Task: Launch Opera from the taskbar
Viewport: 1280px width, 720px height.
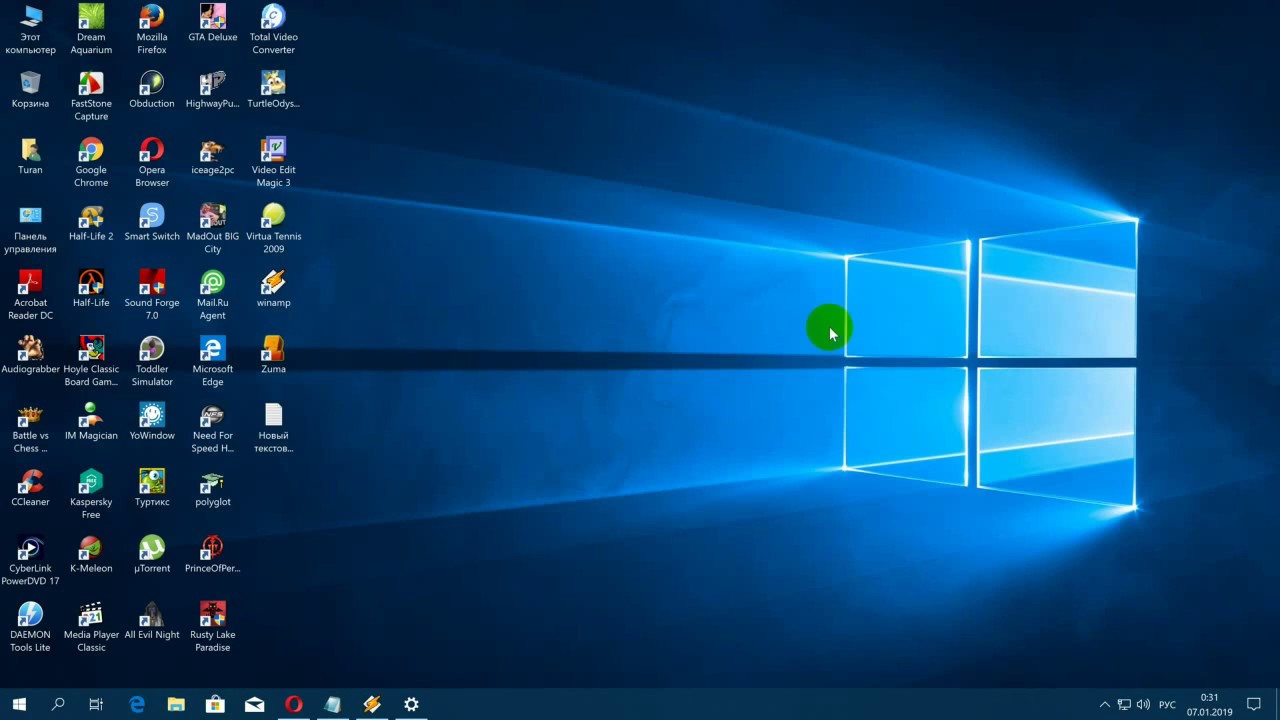Action: 293,704
